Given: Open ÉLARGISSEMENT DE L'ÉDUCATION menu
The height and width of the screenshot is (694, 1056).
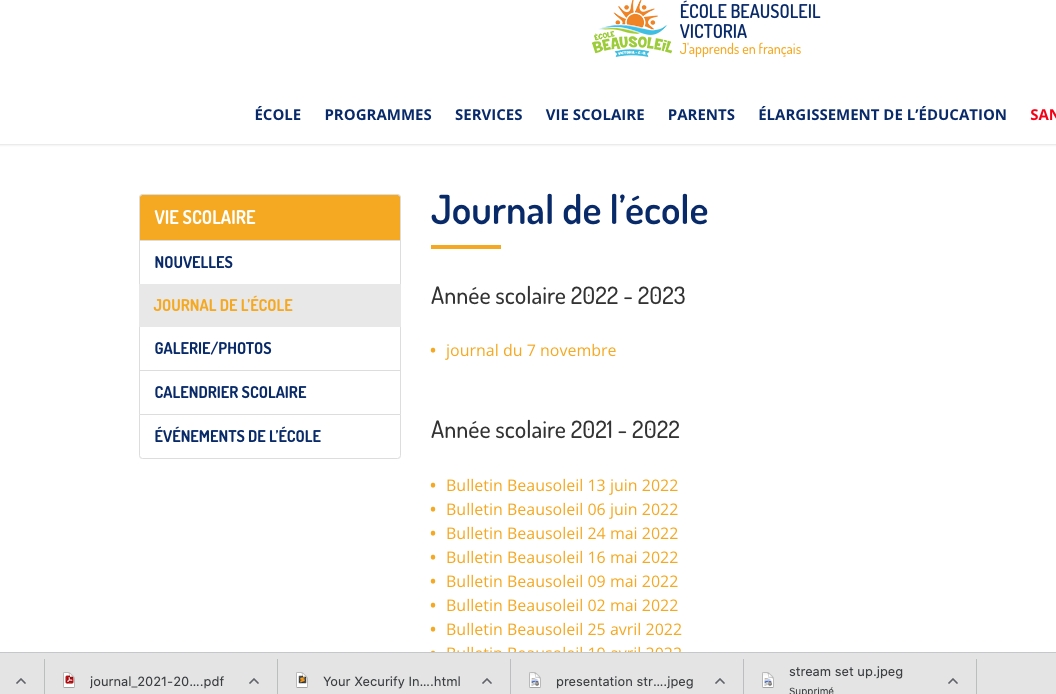Looking at the screenshot, I should point(882,115).
